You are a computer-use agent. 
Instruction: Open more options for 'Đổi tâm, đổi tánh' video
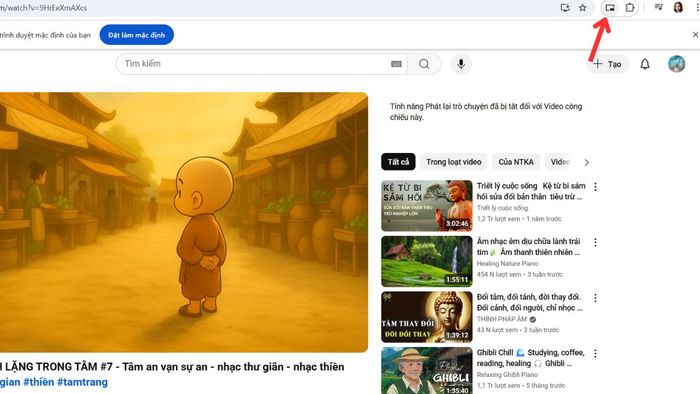[595, 298]
